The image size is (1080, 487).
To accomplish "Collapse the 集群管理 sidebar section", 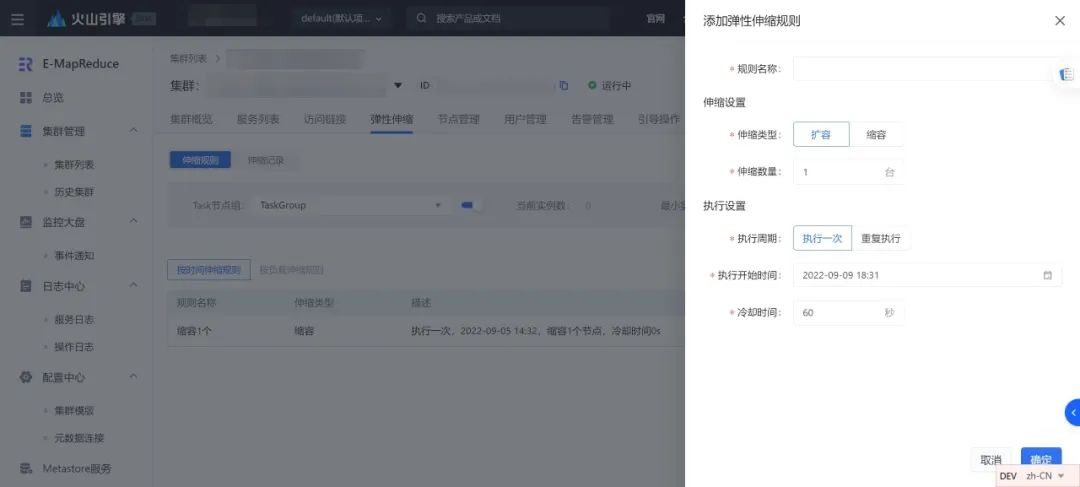I will 134,130.
